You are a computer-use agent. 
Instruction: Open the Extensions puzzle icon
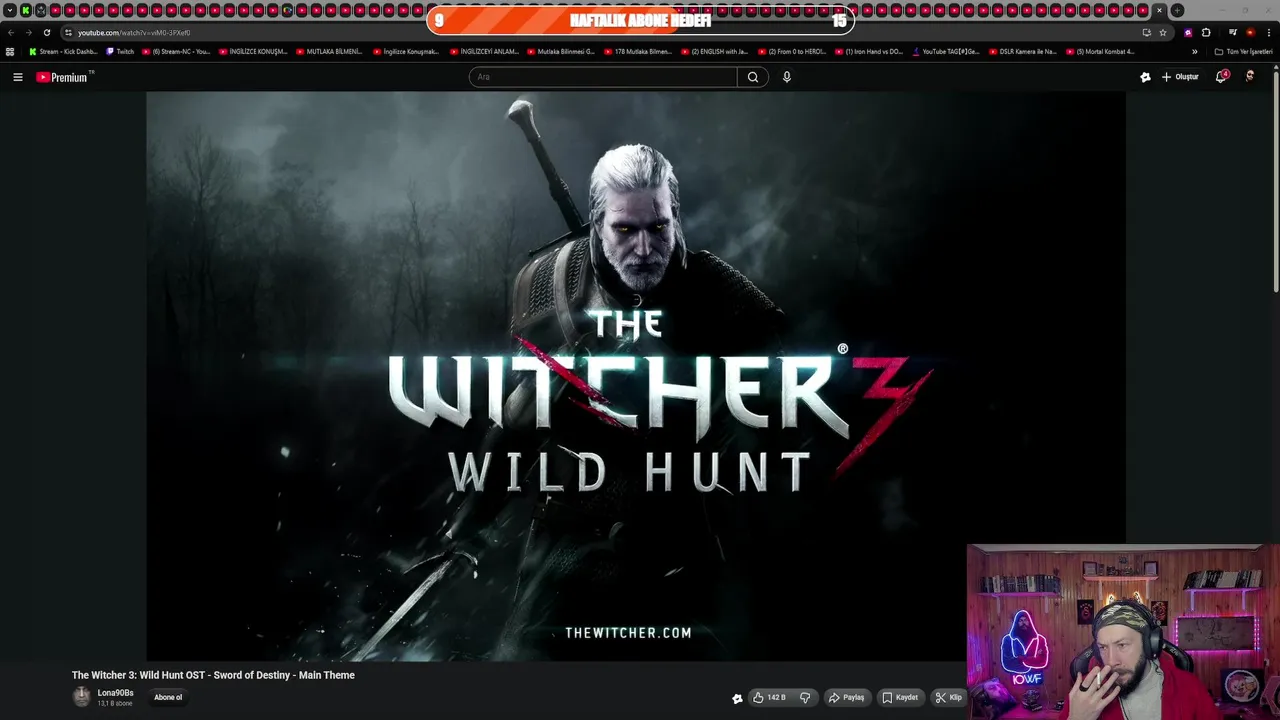point(1206,32)
